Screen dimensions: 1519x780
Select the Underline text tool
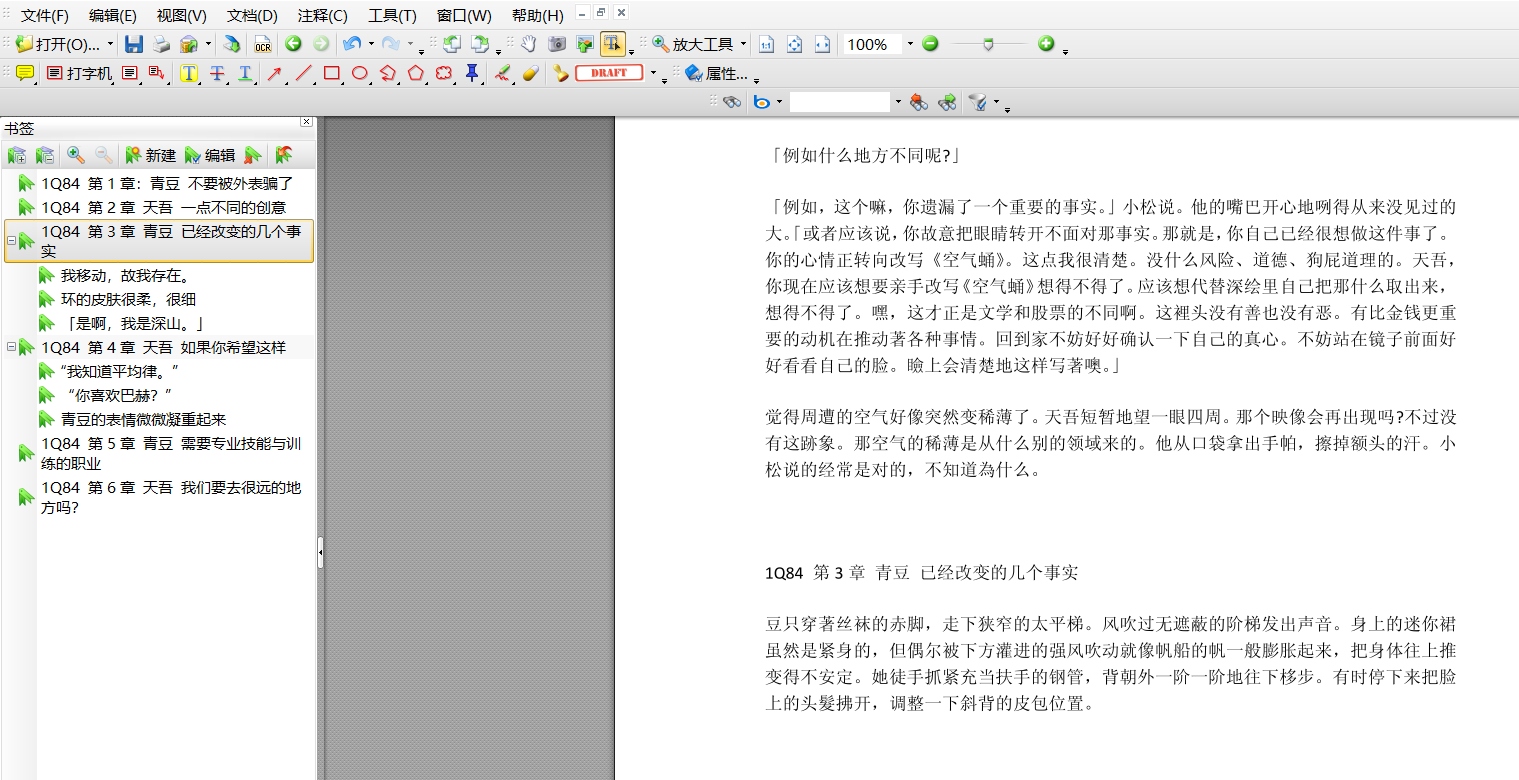[x=245, y=73]
